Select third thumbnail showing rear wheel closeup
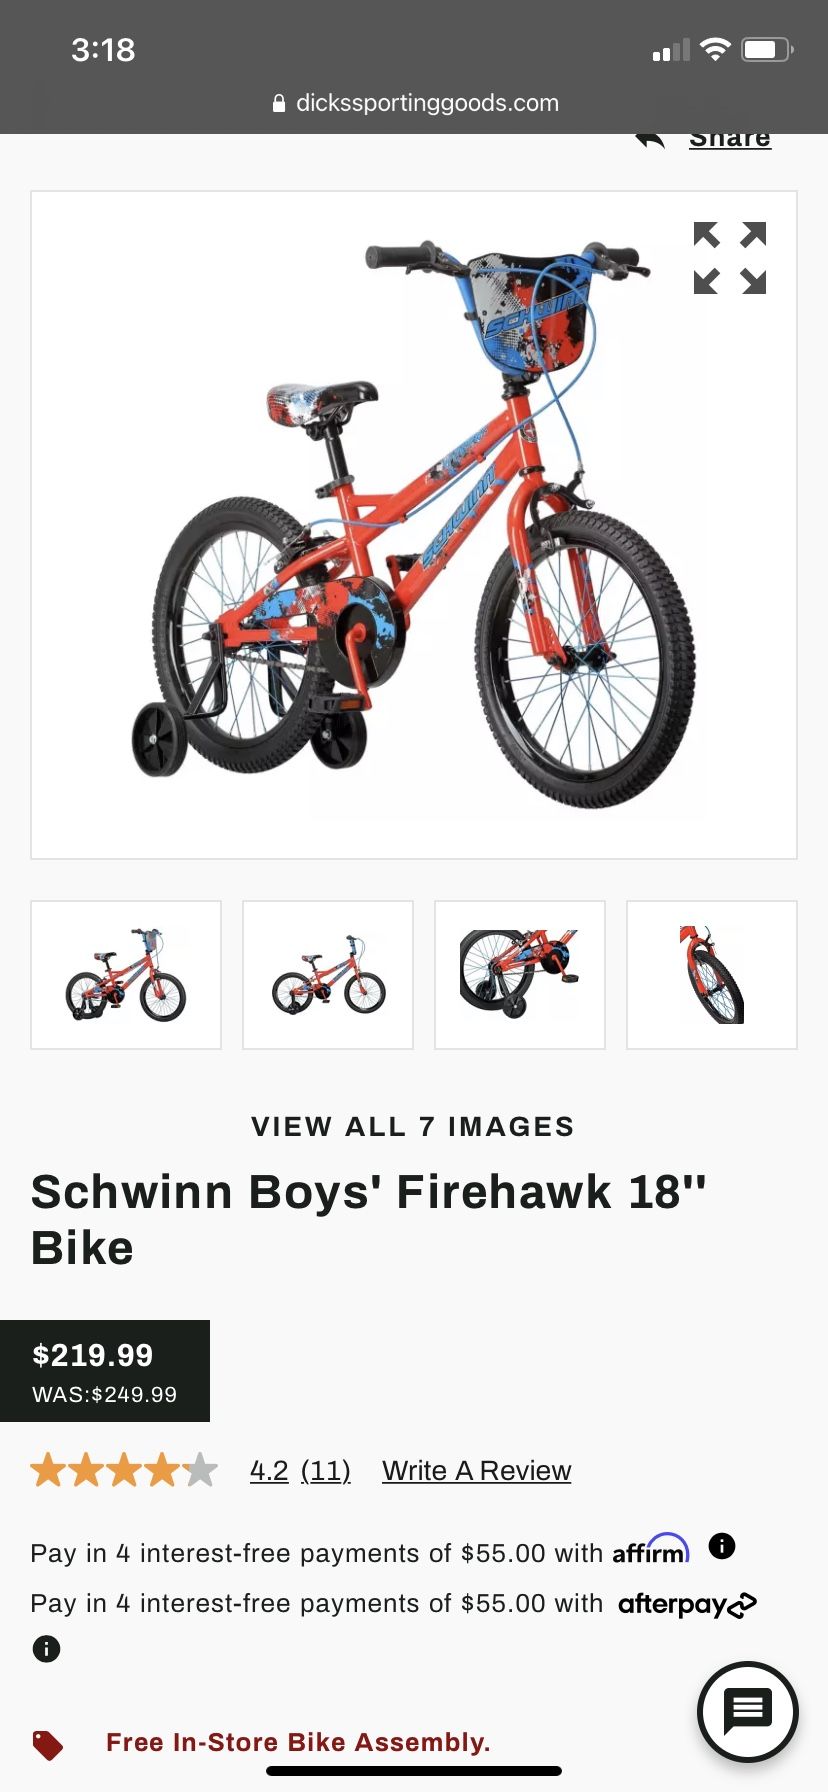Screen dimensions: 828x1792 [520, 975]
